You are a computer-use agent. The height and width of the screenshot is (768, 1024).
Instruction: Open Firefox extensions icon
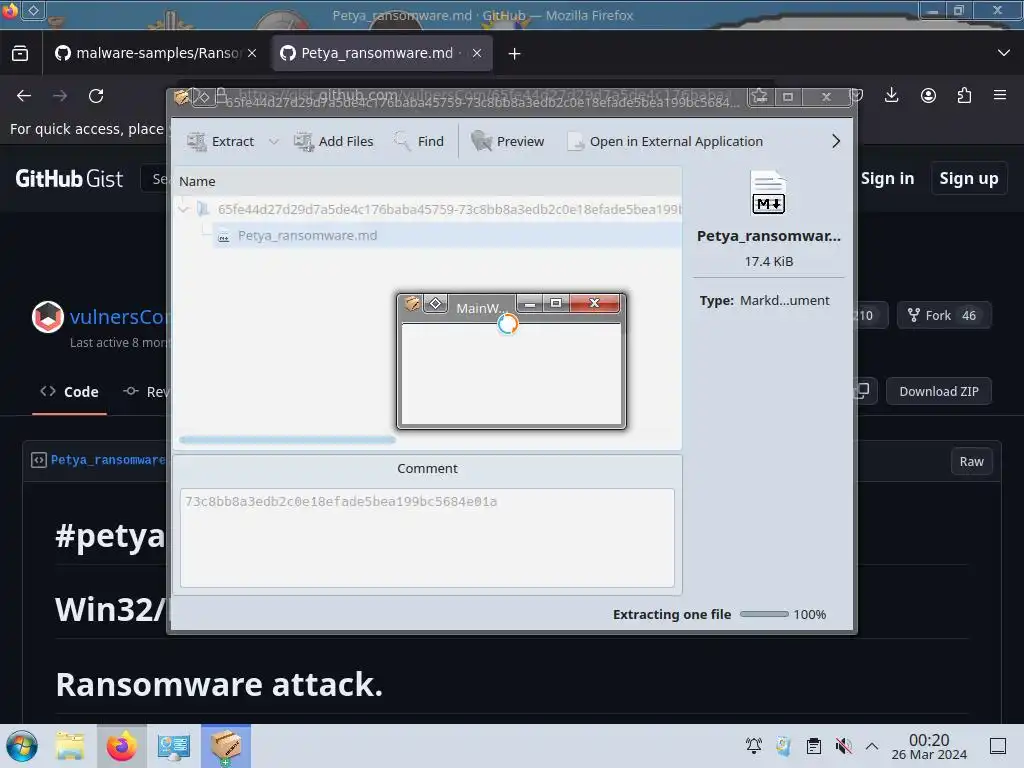point(964,96)
